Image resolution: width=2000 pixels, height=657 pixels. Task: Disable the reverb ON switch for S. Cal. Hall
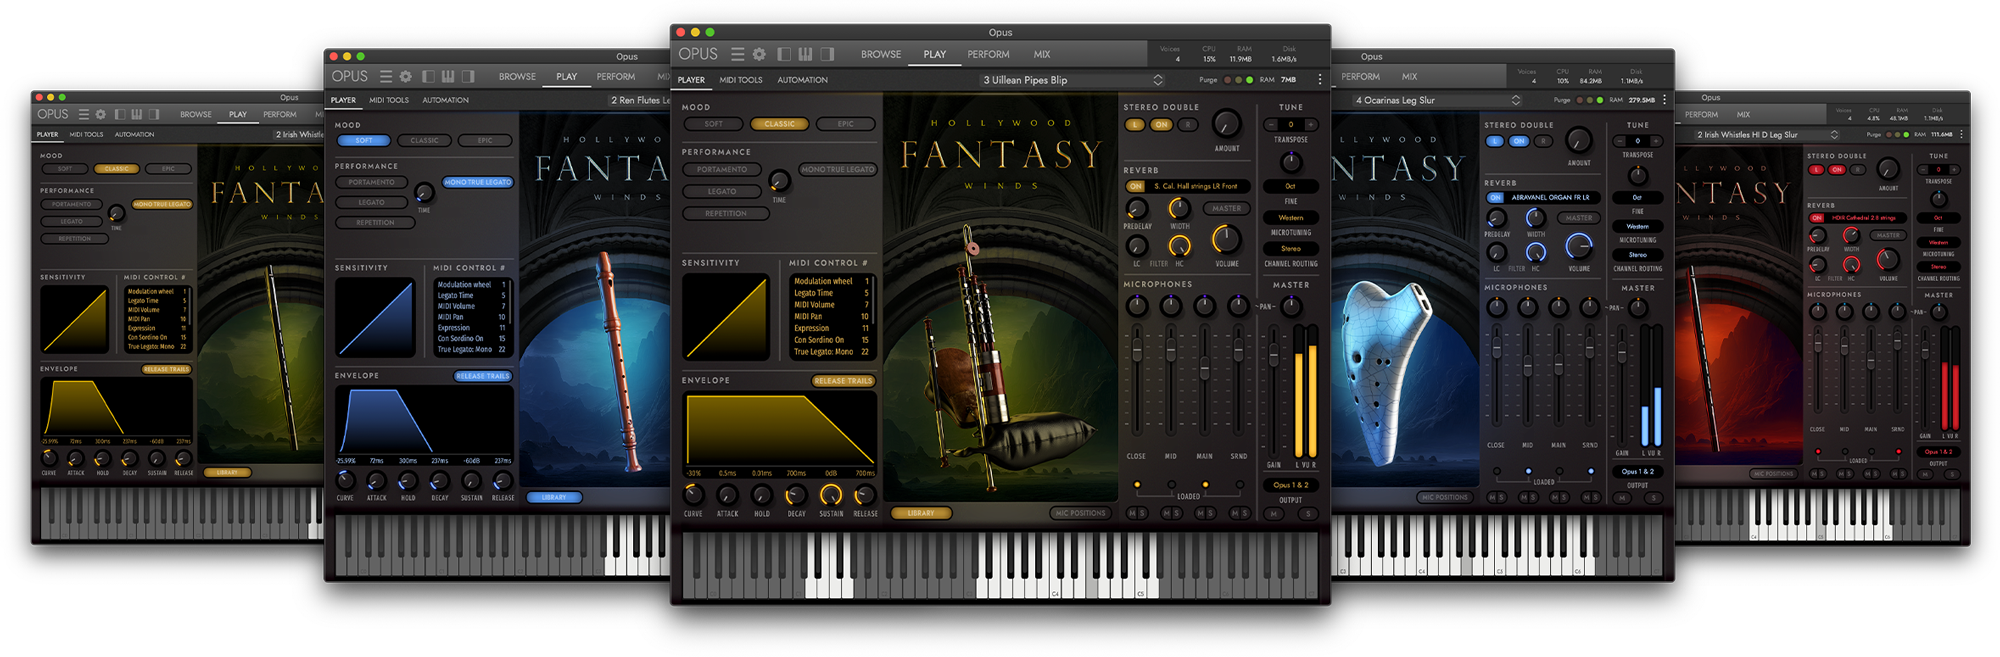pyautogui.click(x=1135, y=186)
